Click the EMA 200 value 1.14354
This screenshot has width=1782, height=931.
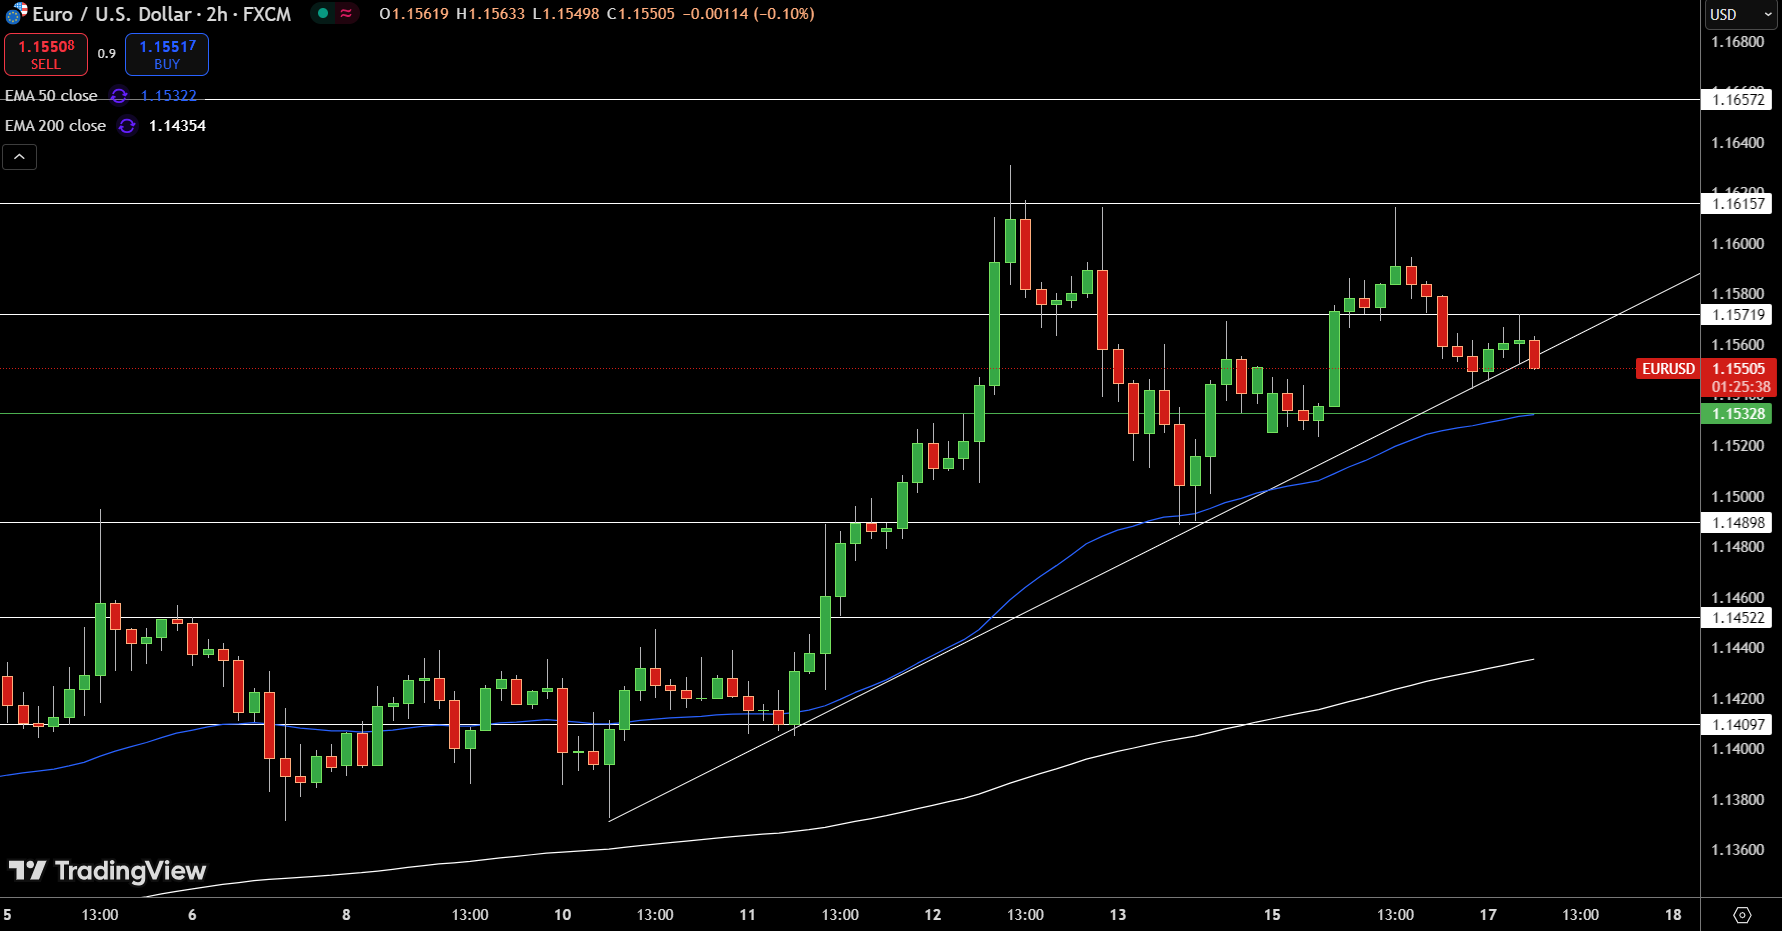[x=177, y=126]
